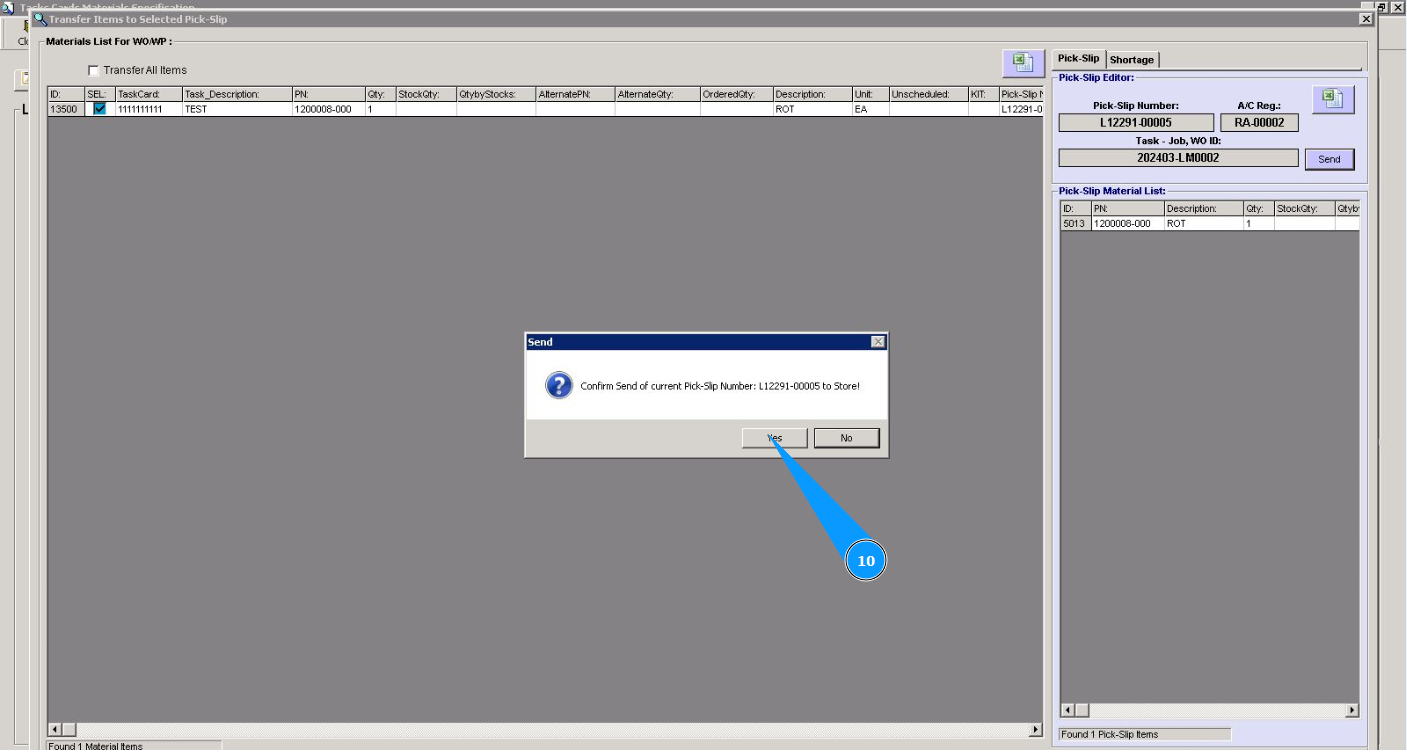Export materials list to Excel icon
1407x752 pixels.
tap(1023, 63)
